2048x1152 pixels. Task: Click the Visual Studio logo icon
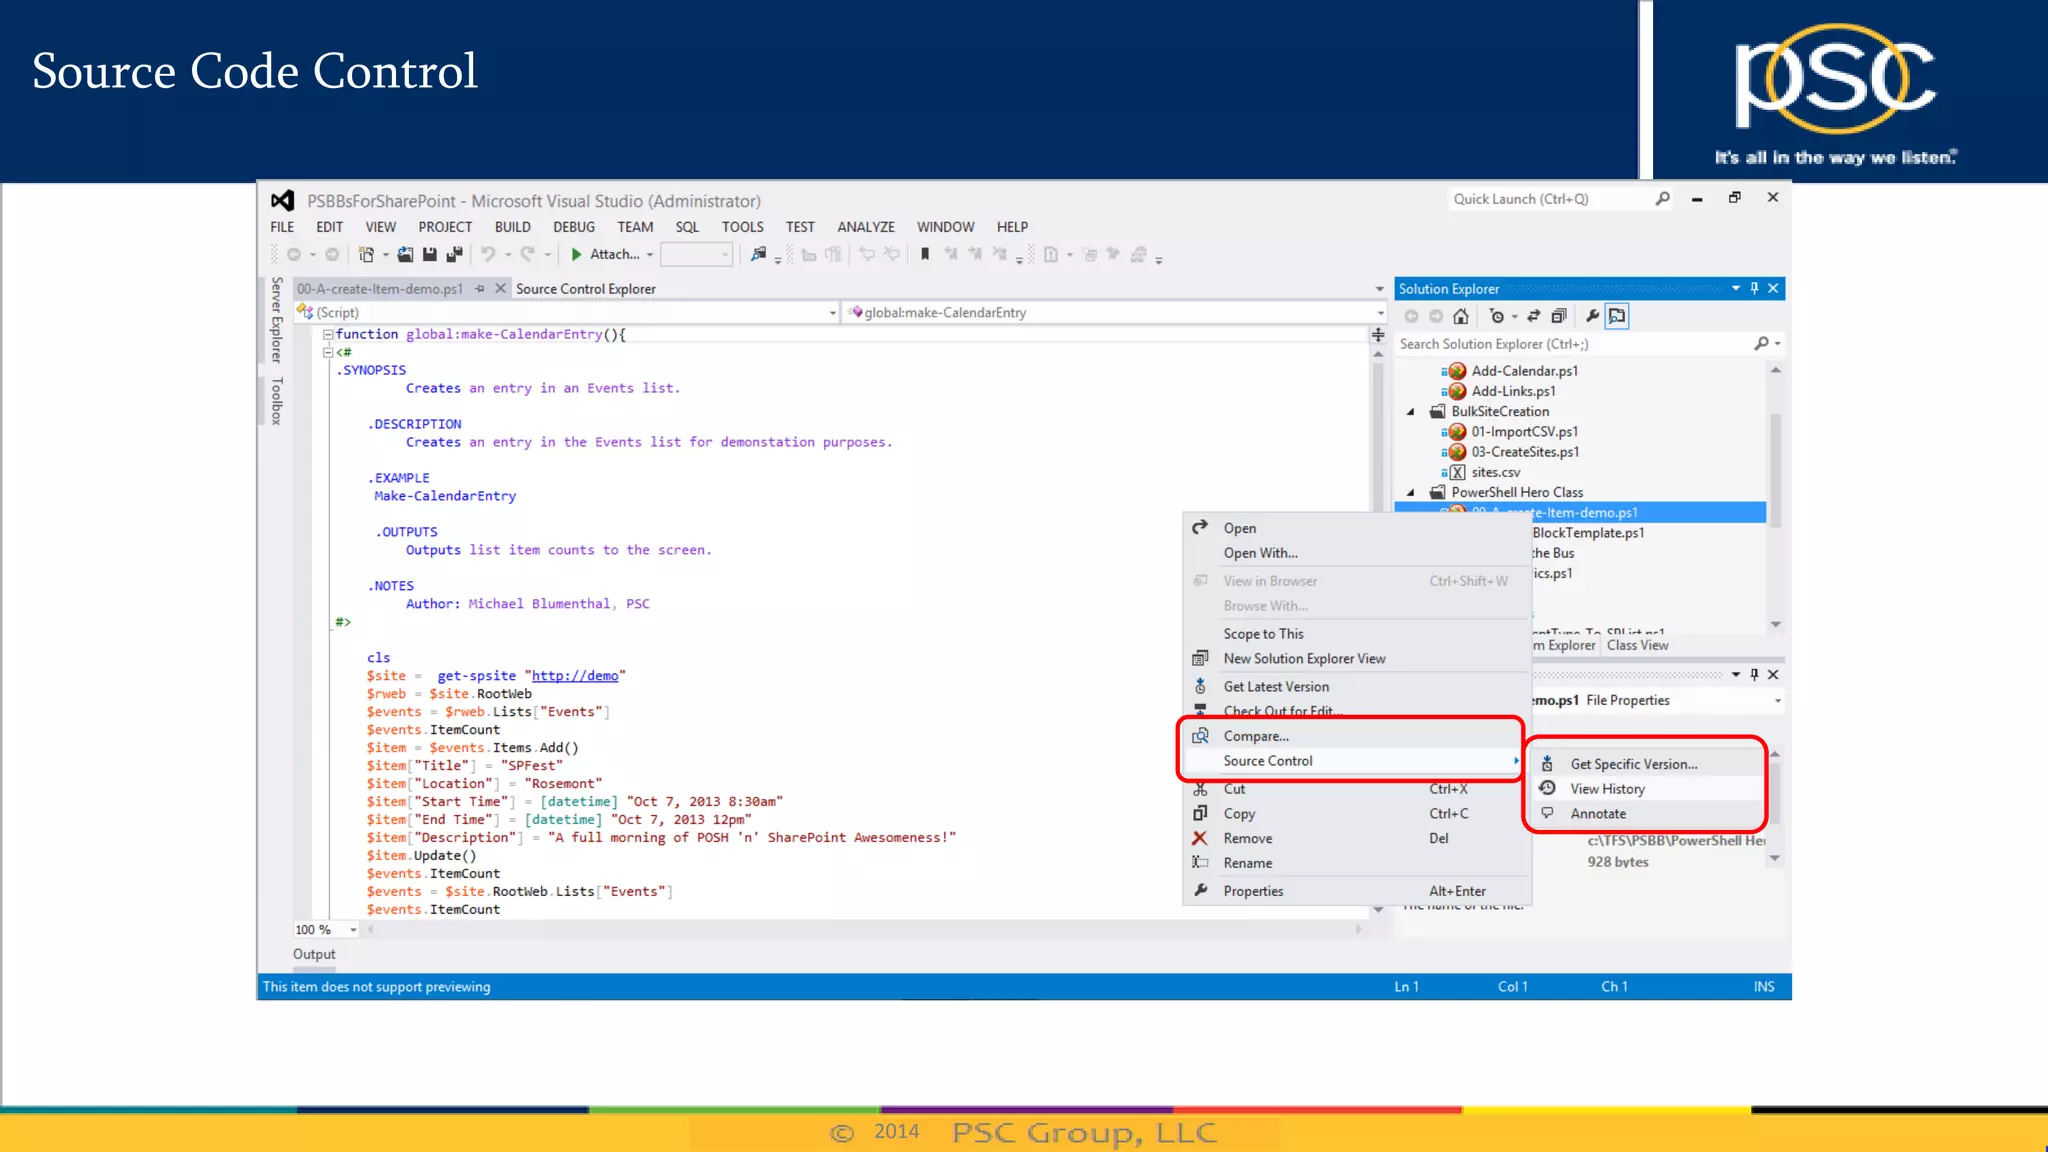click(x=282, y=200)
